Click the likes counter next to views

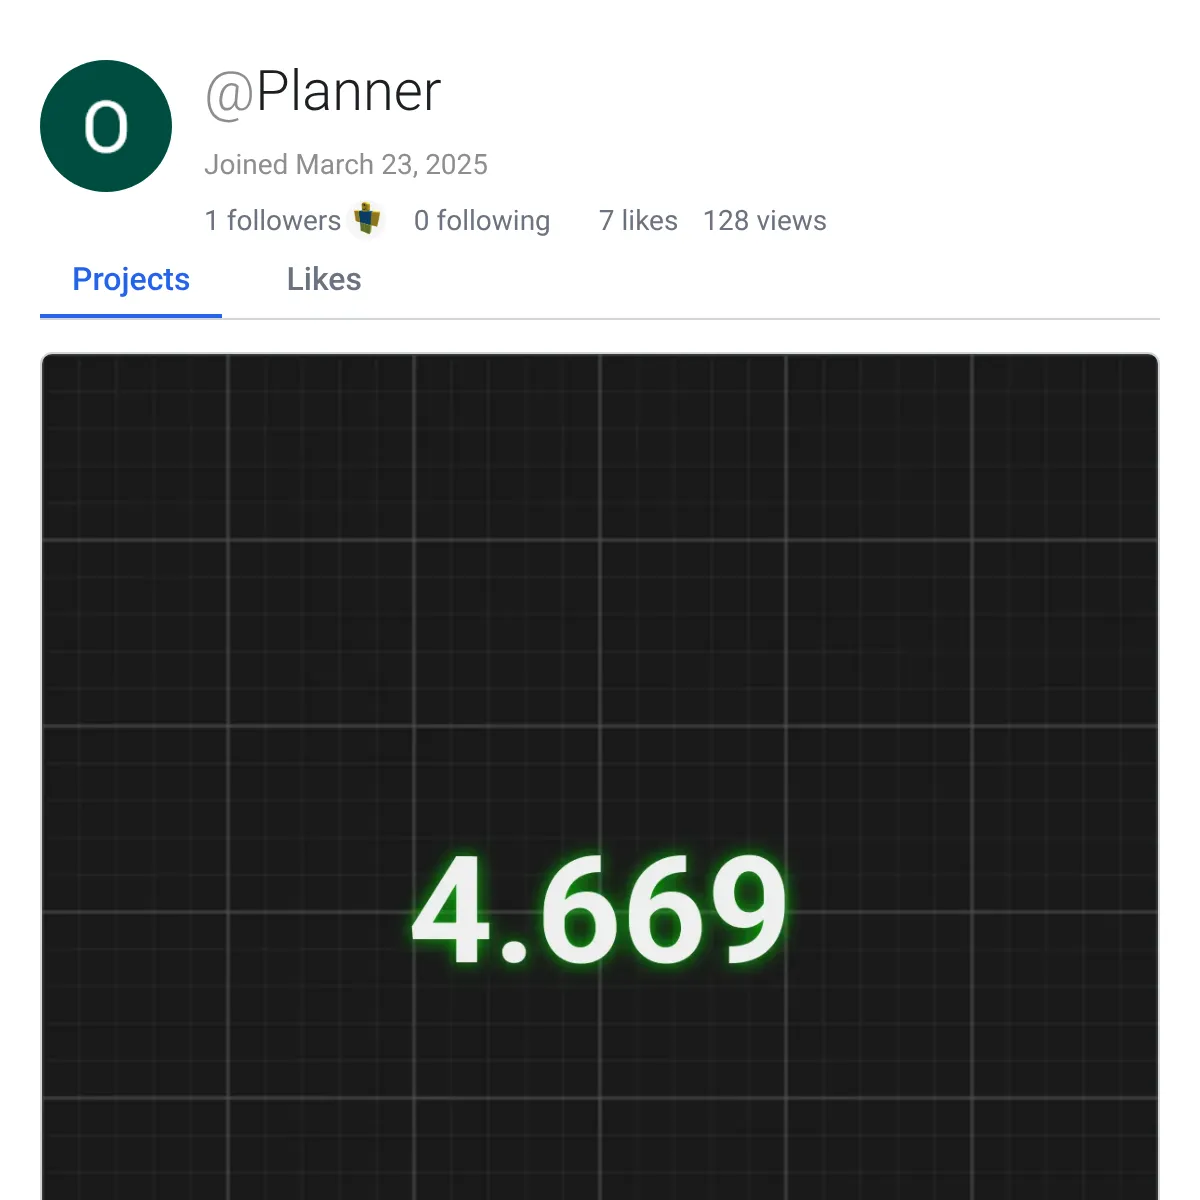637,220
